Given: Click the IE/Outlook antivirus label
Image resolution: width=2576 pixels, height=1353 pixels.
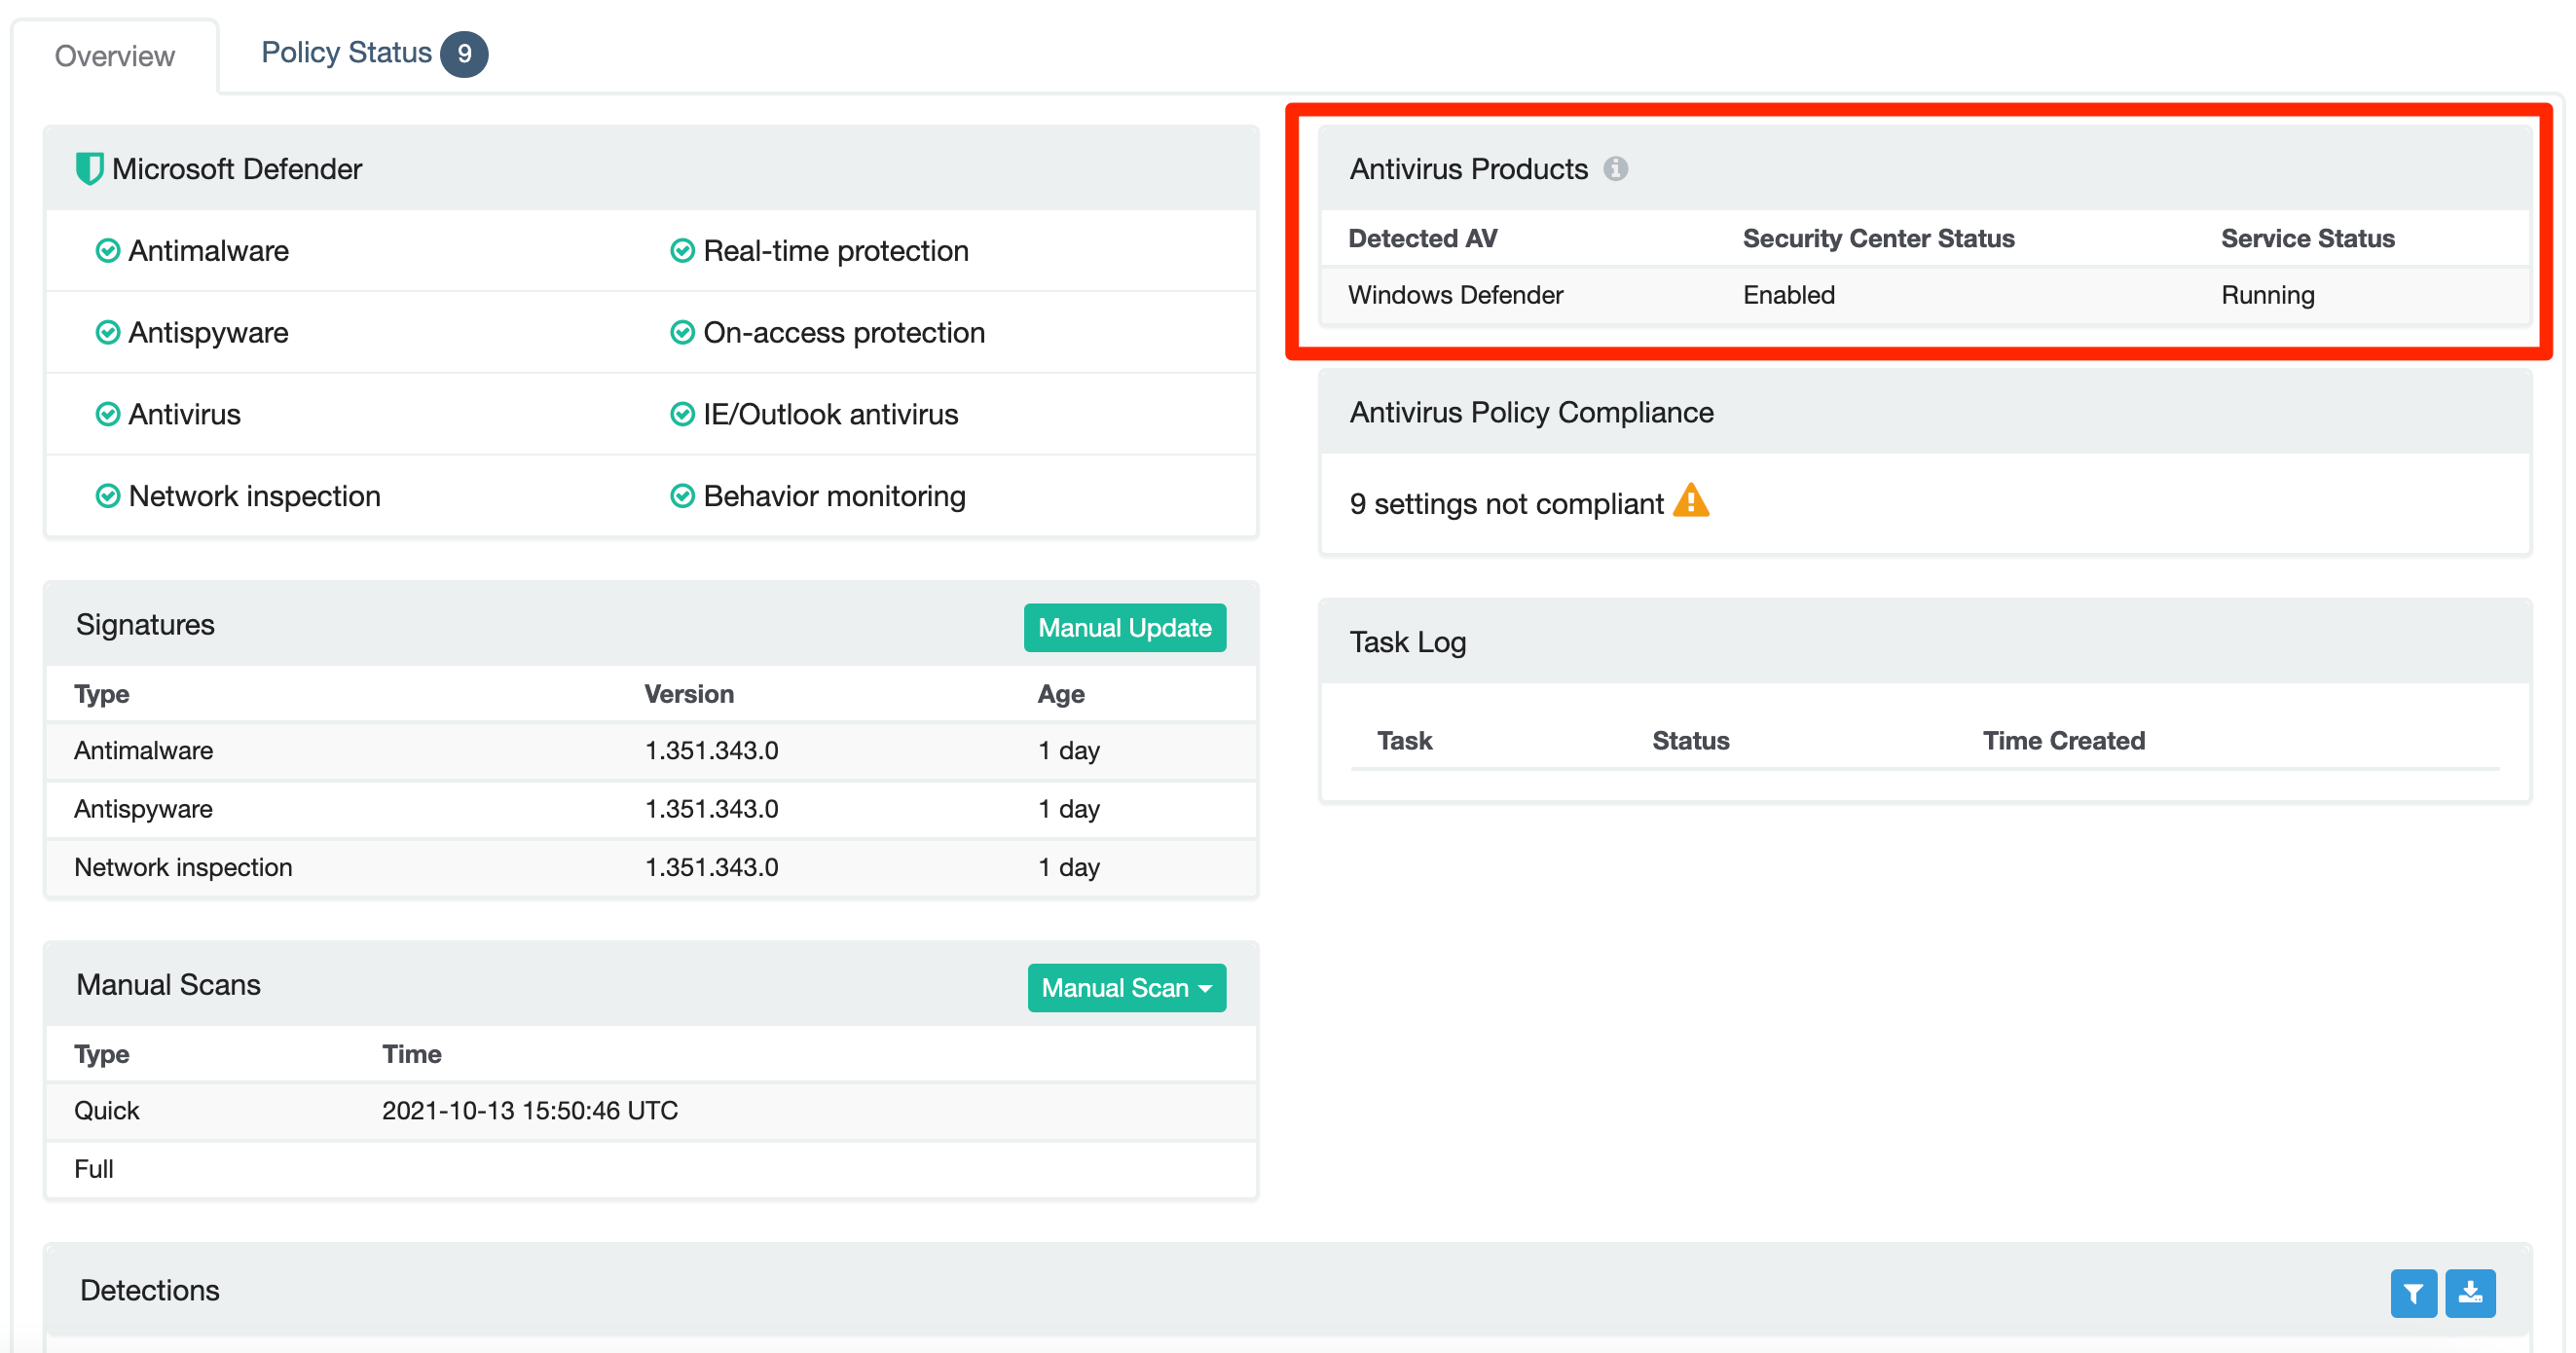Looking at the screenshot, I should click(830, 414).
